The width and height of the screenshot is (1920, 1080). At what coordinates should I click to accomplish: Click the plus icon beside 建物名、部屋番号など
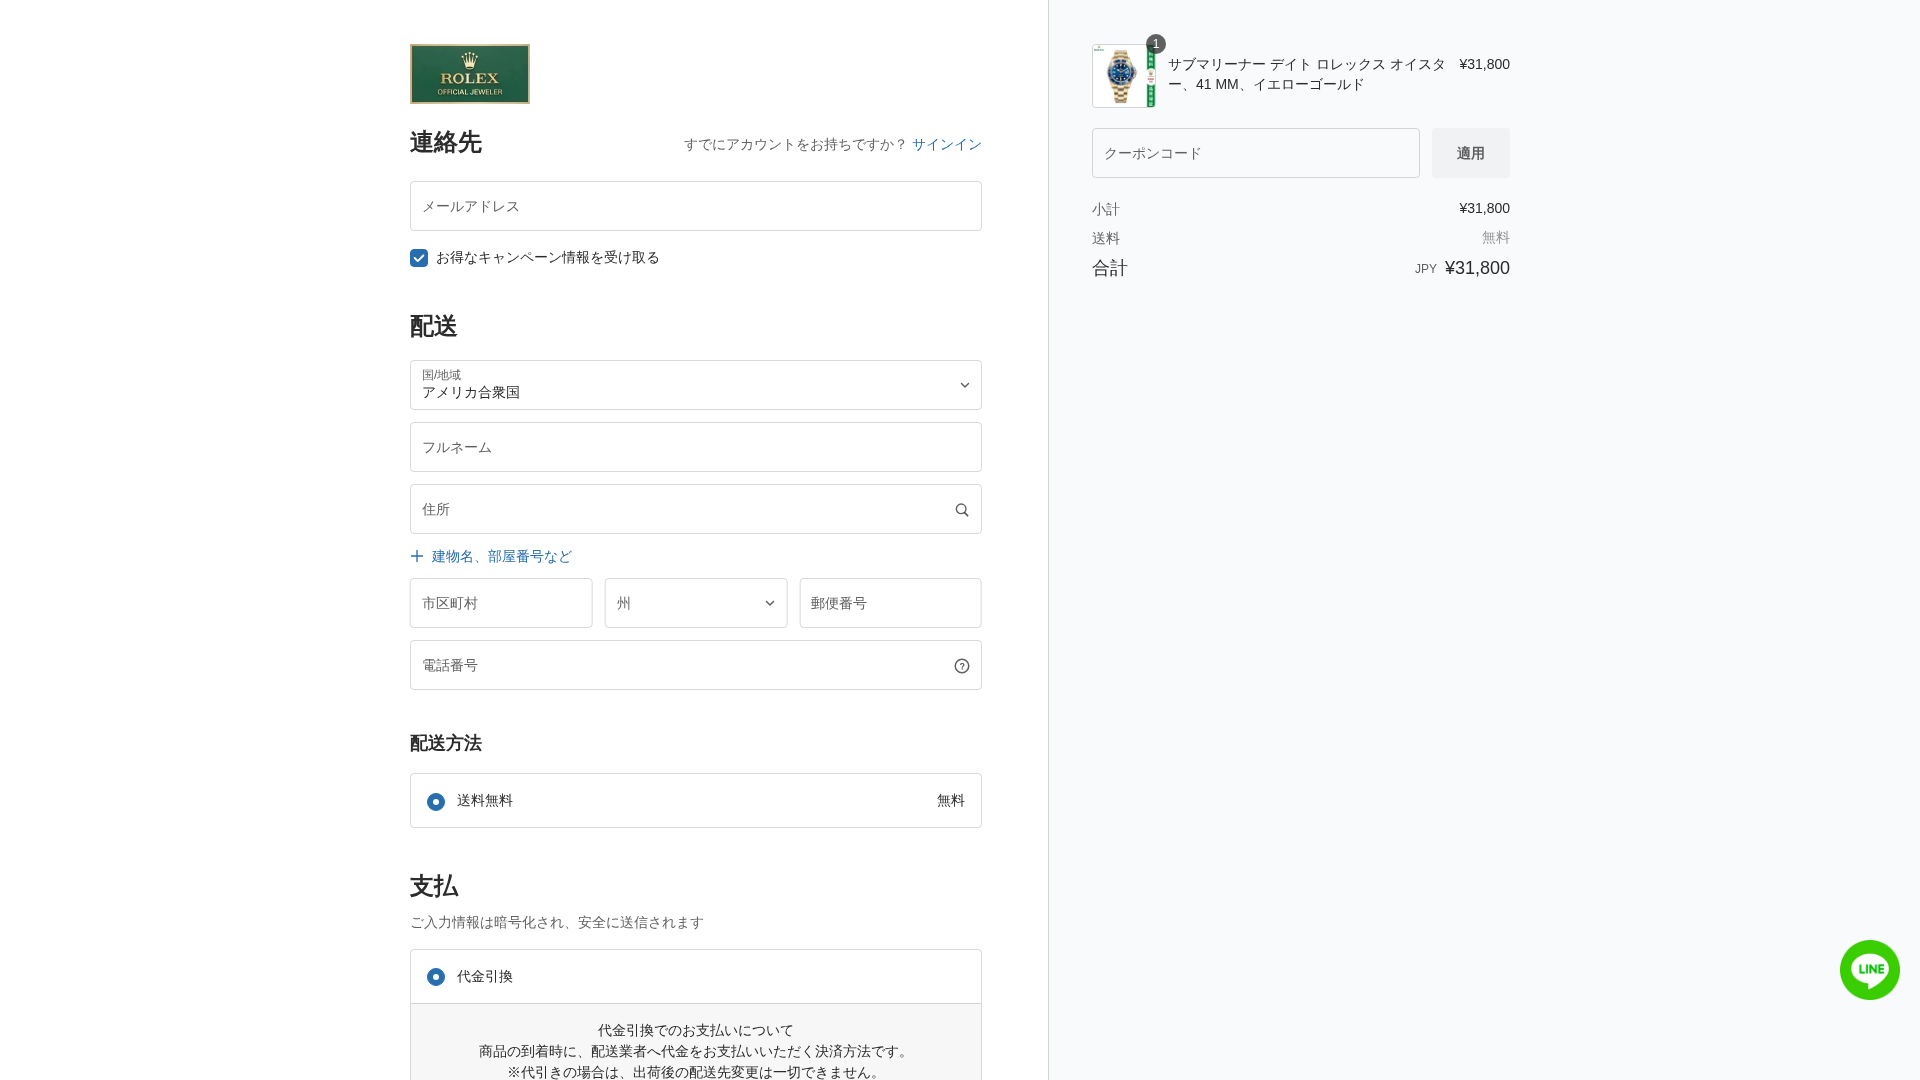(x=417, y=556)
